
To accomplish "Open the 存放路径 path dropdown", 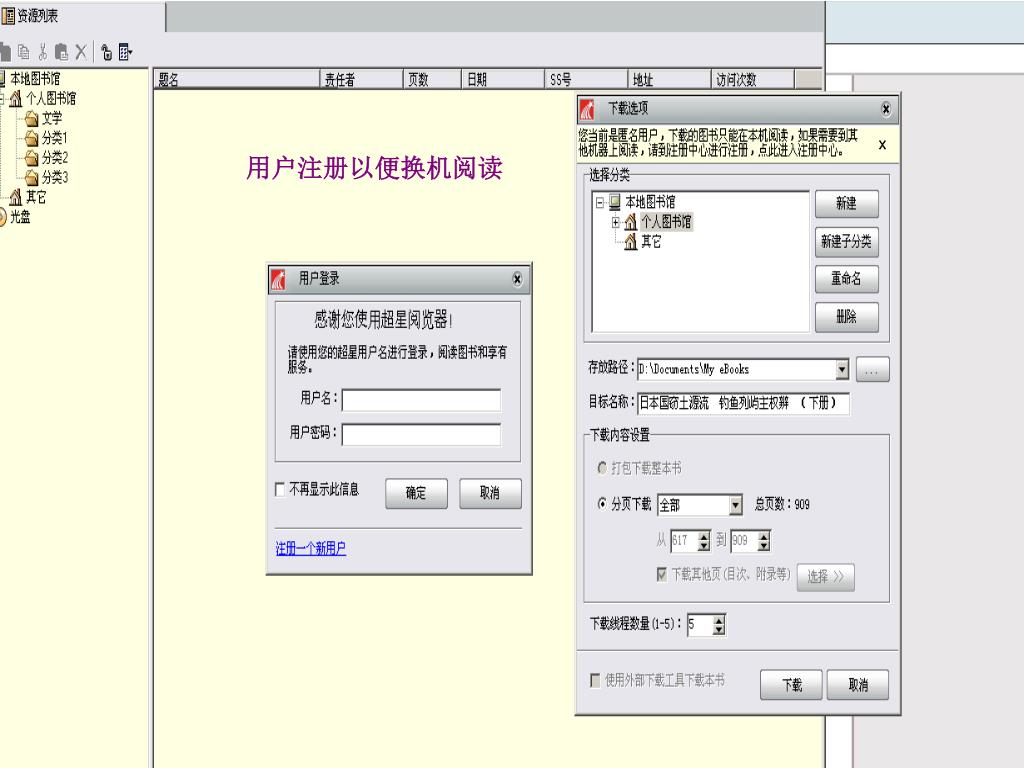I will (x=842, y=370).
